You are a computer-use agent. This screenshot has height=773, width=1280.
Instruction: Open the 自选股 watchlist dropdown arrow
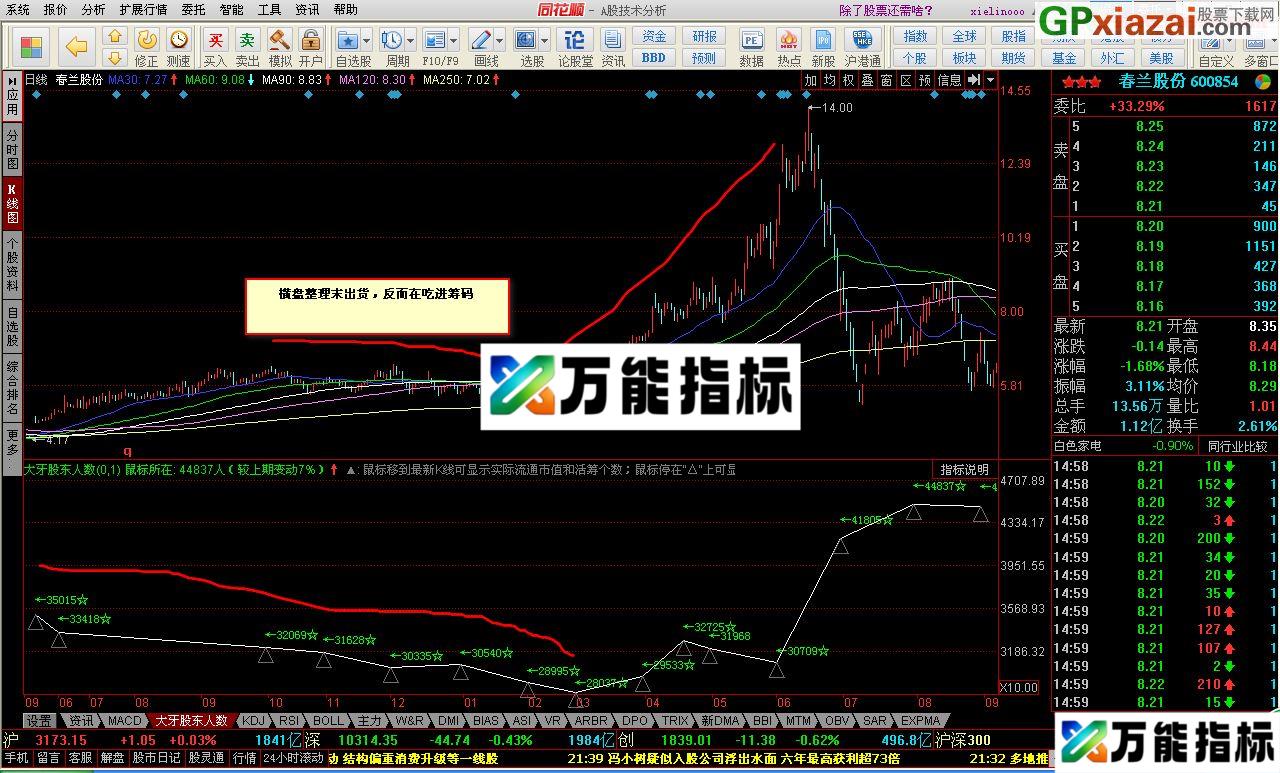click(x=364, y=40)
